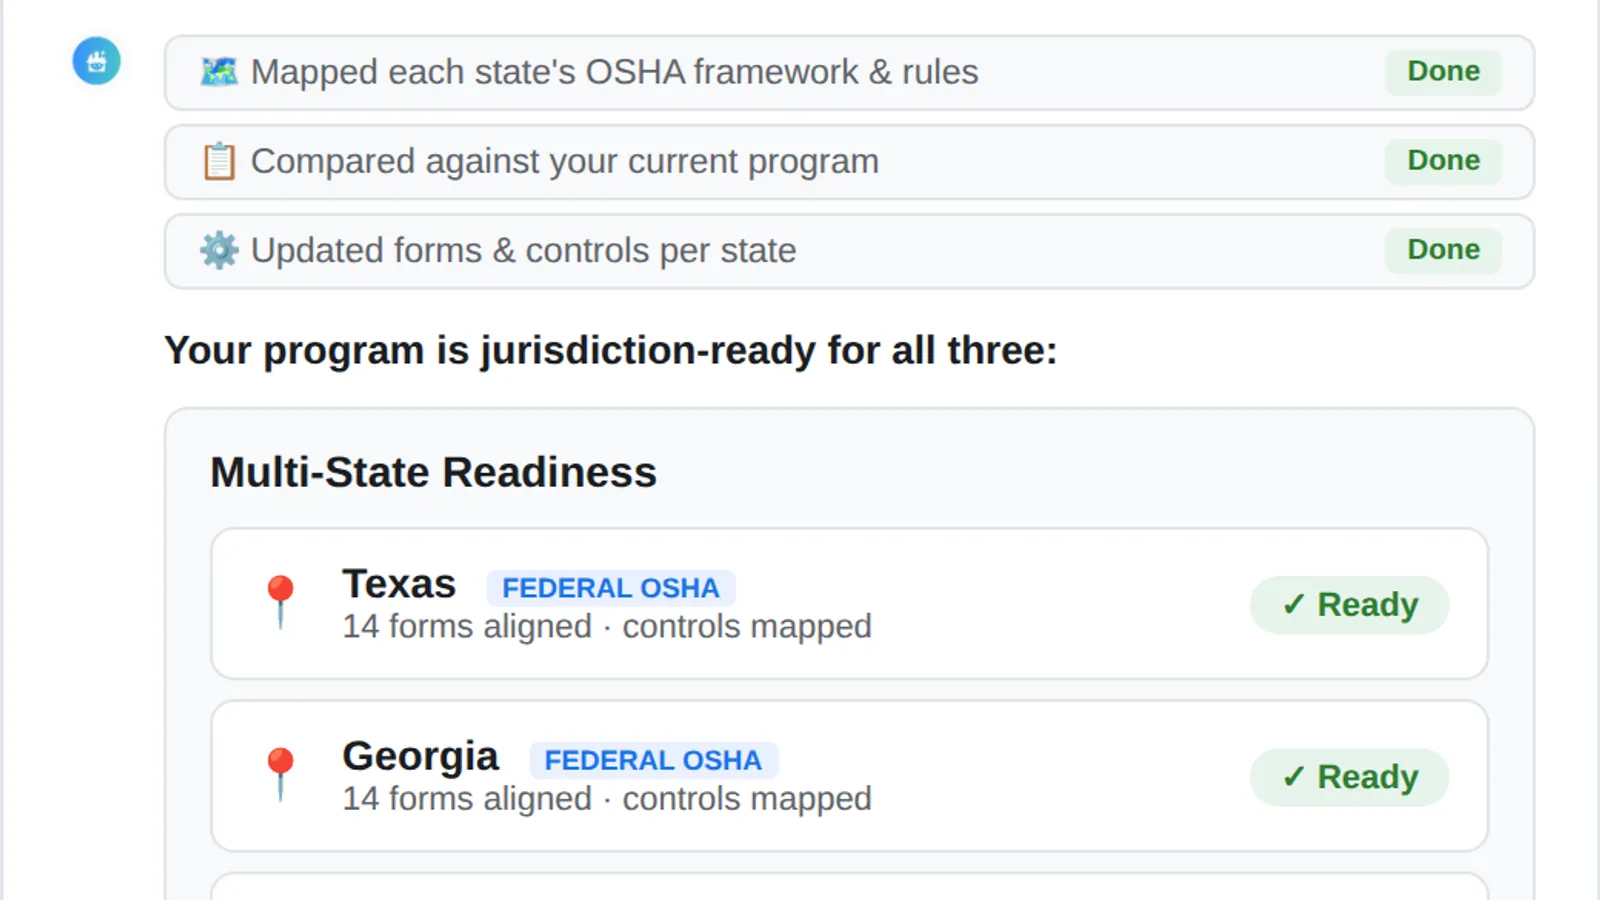The image size is (1600, 900).
Task: Click the blue assistant avatar icon
Action: click(x=96, y=61)
